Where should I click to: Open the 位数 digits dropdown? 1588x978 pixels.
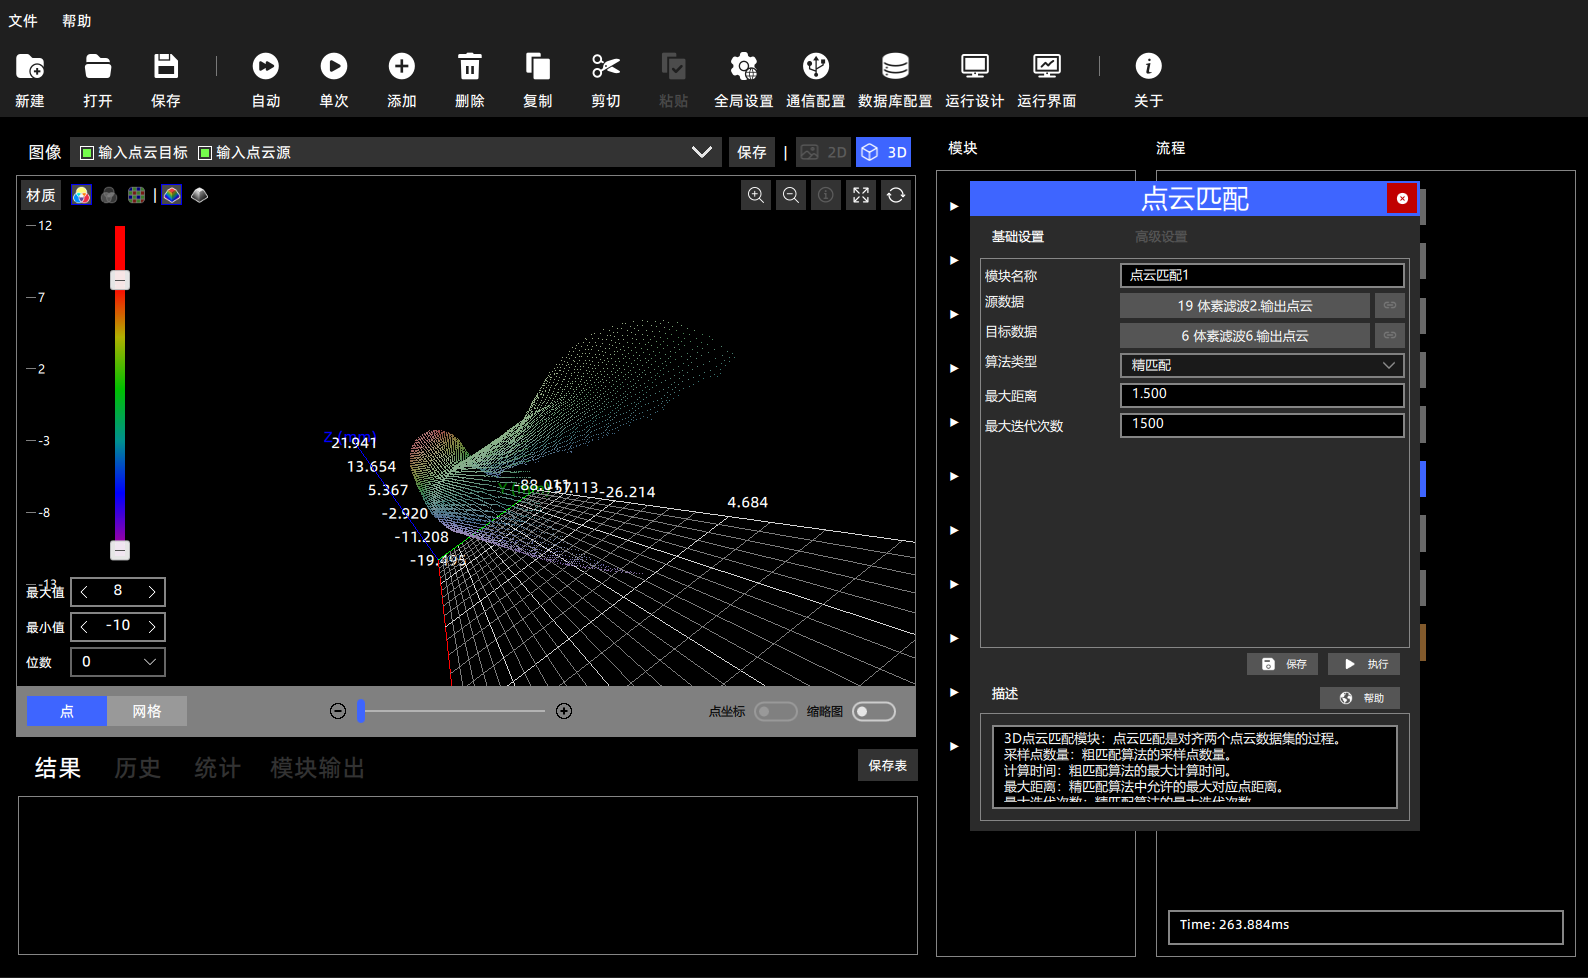[x=118, y=662]
